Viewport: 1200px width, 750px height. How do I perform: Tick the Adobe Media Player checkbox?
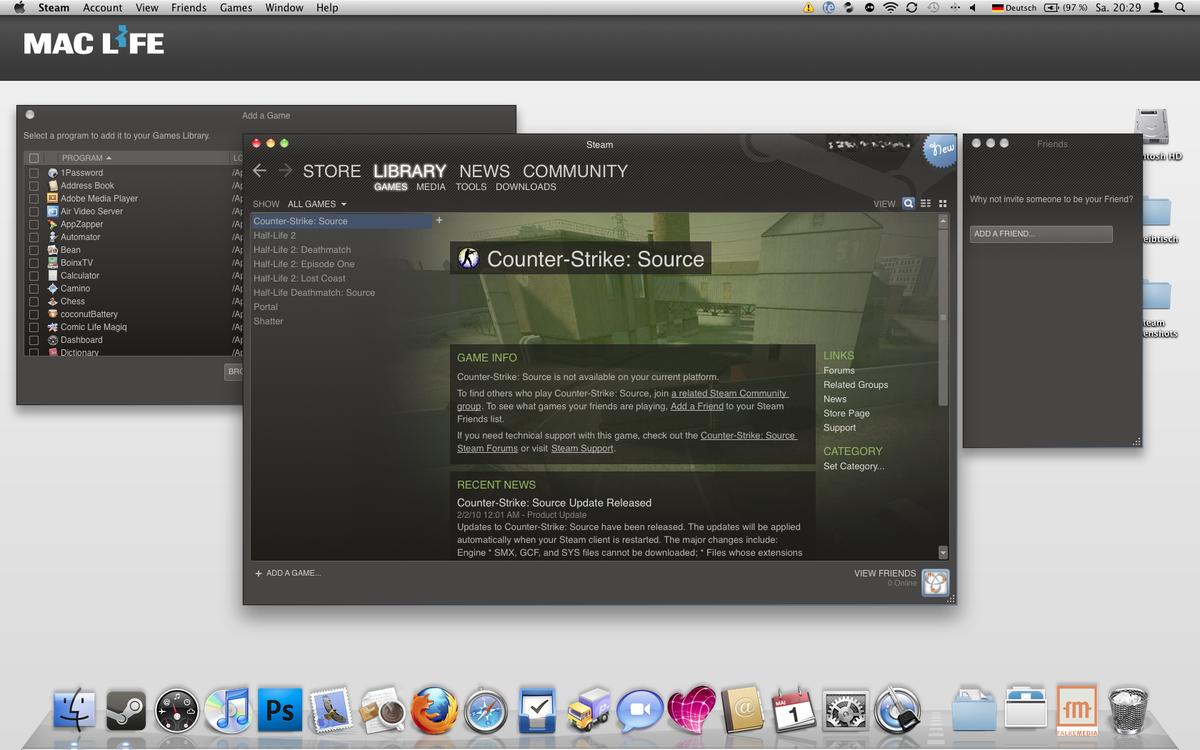click(34, 199)
